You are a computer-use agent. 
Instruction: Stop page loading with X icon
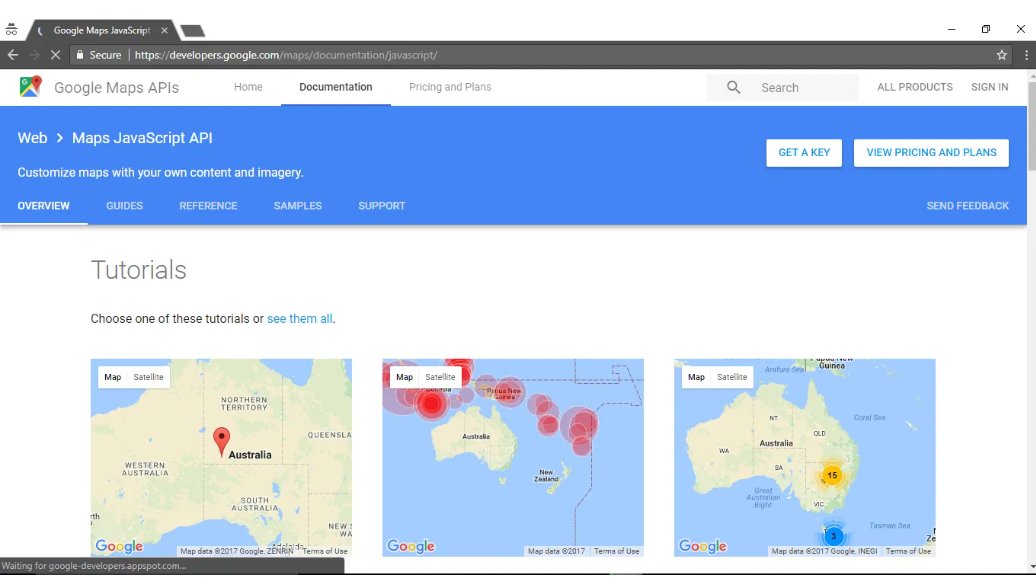pyautogui.click(x=54, y=55)
